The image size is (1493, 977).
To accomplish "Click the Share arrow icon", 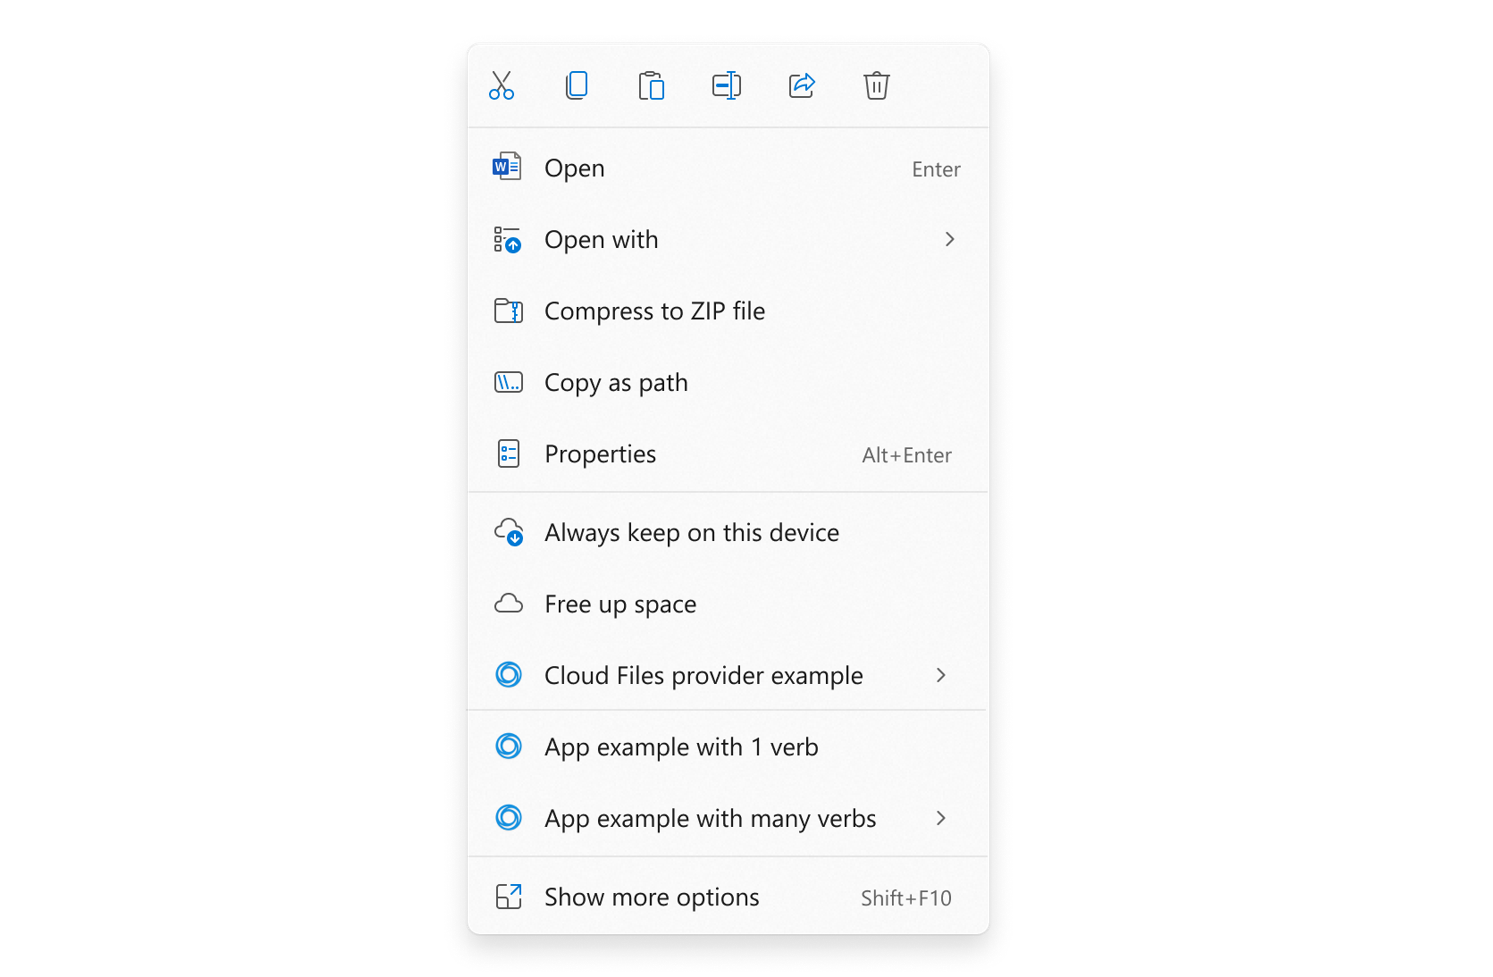I will [802, 85].
